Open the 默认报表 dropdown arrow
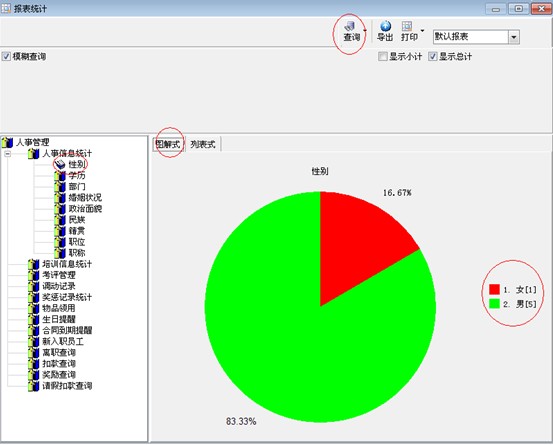 coord(514,37)
